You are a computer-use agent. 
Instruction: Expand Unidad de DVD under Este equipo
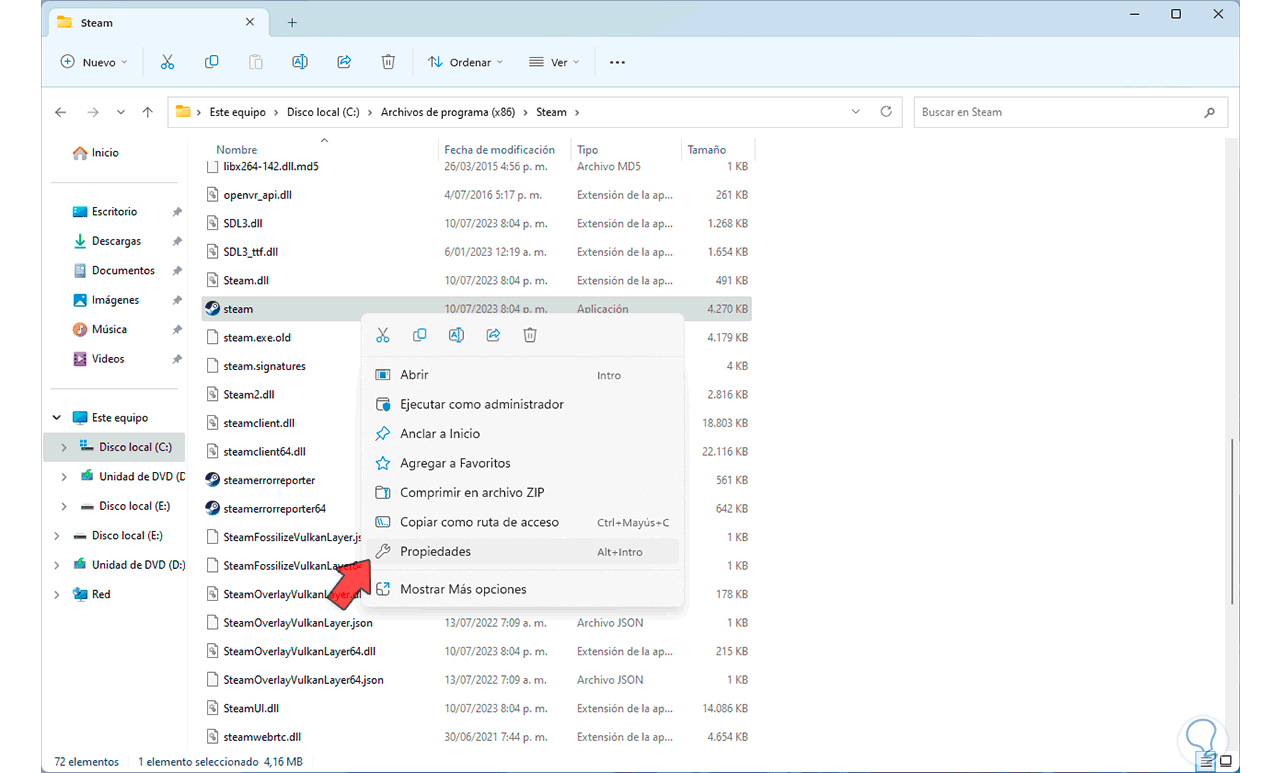64,477
